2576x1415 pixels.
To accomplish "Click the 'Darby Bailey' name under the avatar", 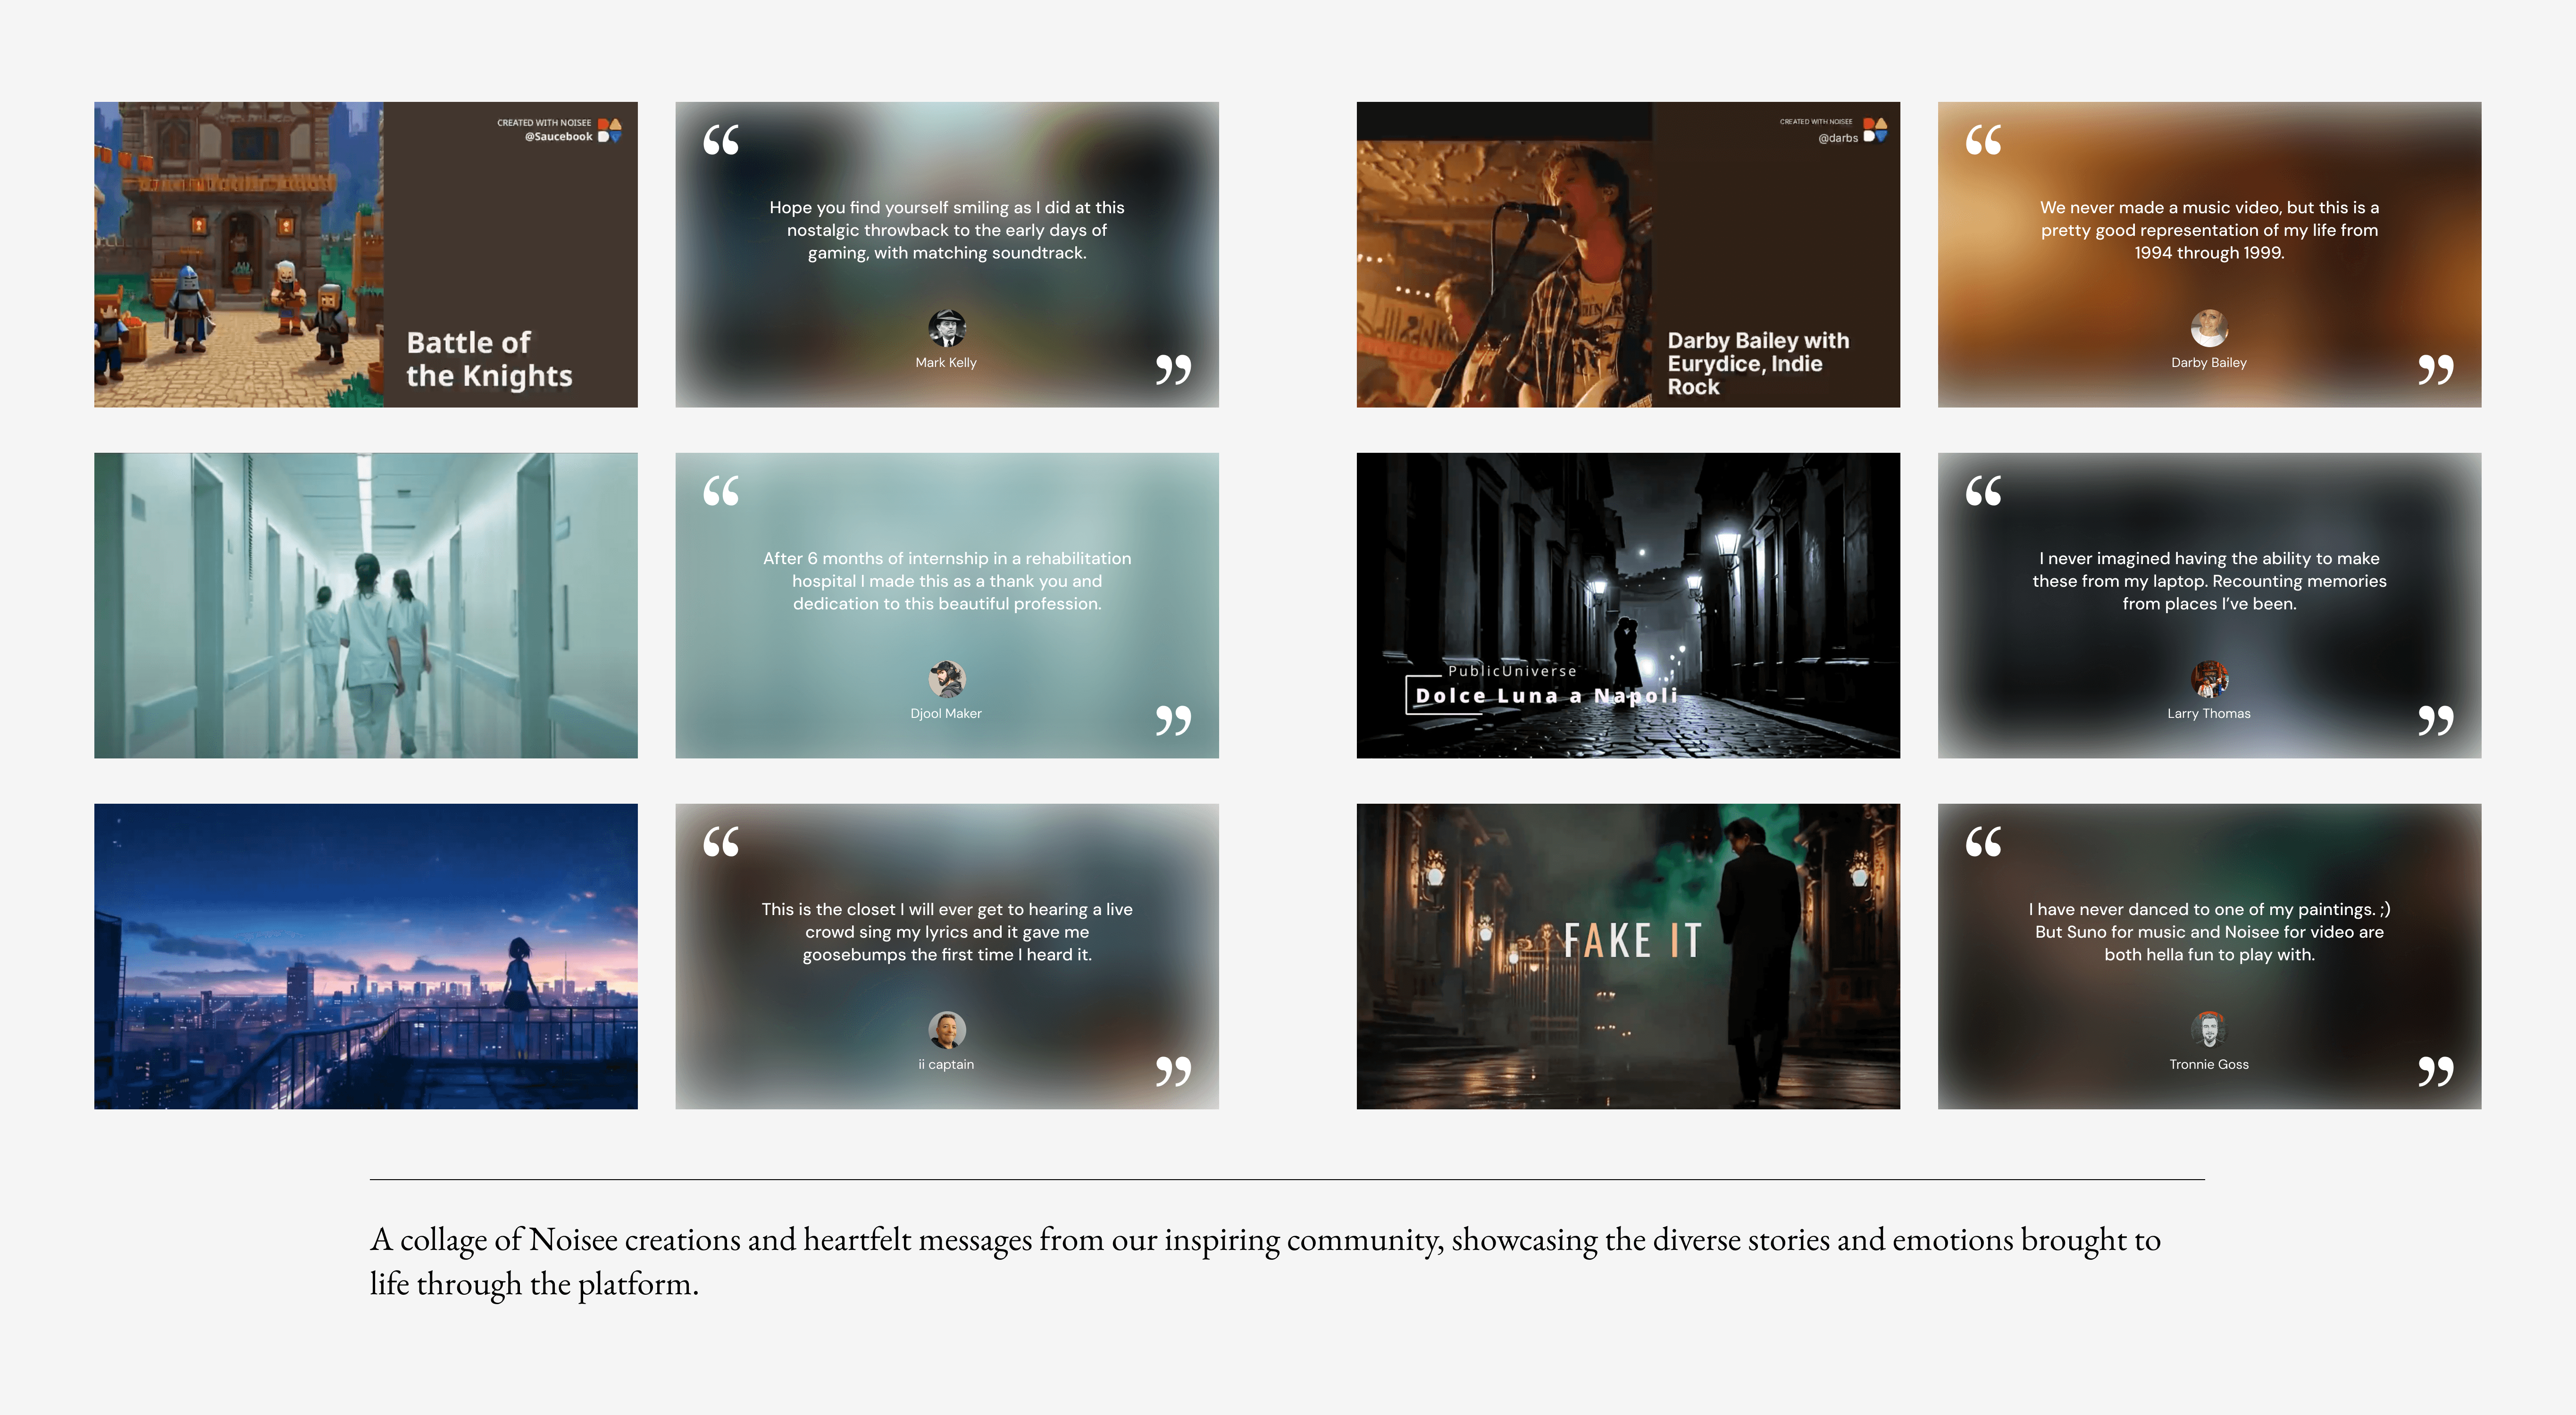I will [2209, 363].
